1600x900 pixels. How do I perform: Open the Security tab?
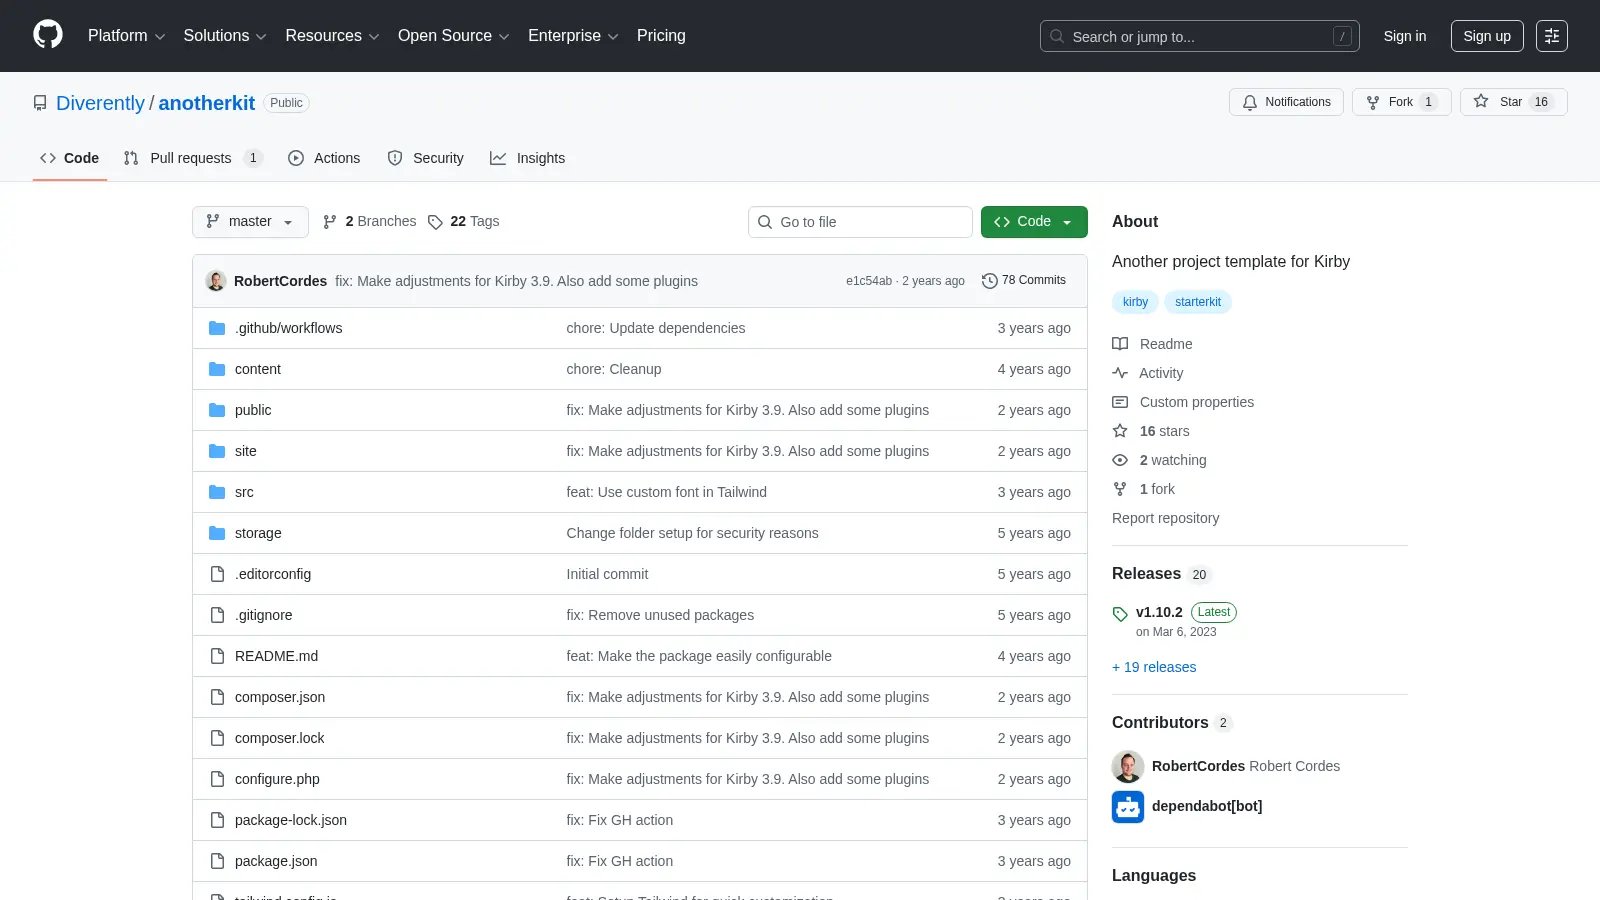tap(426, 158)
